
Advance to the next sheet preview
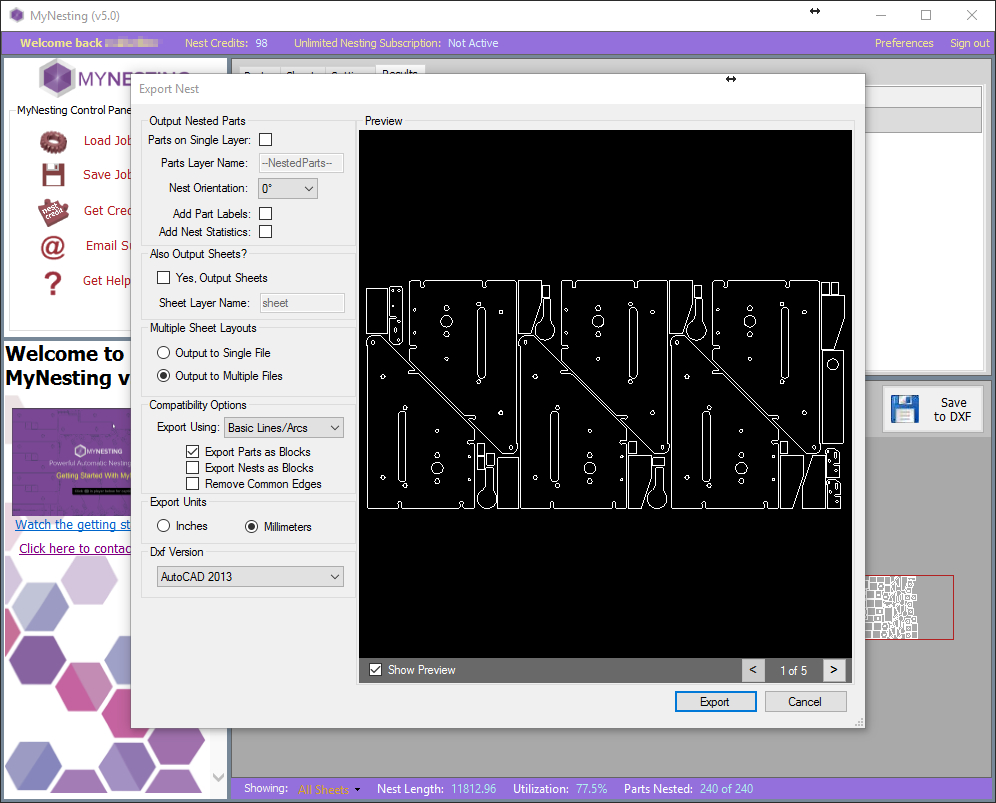tap(833, 670)
